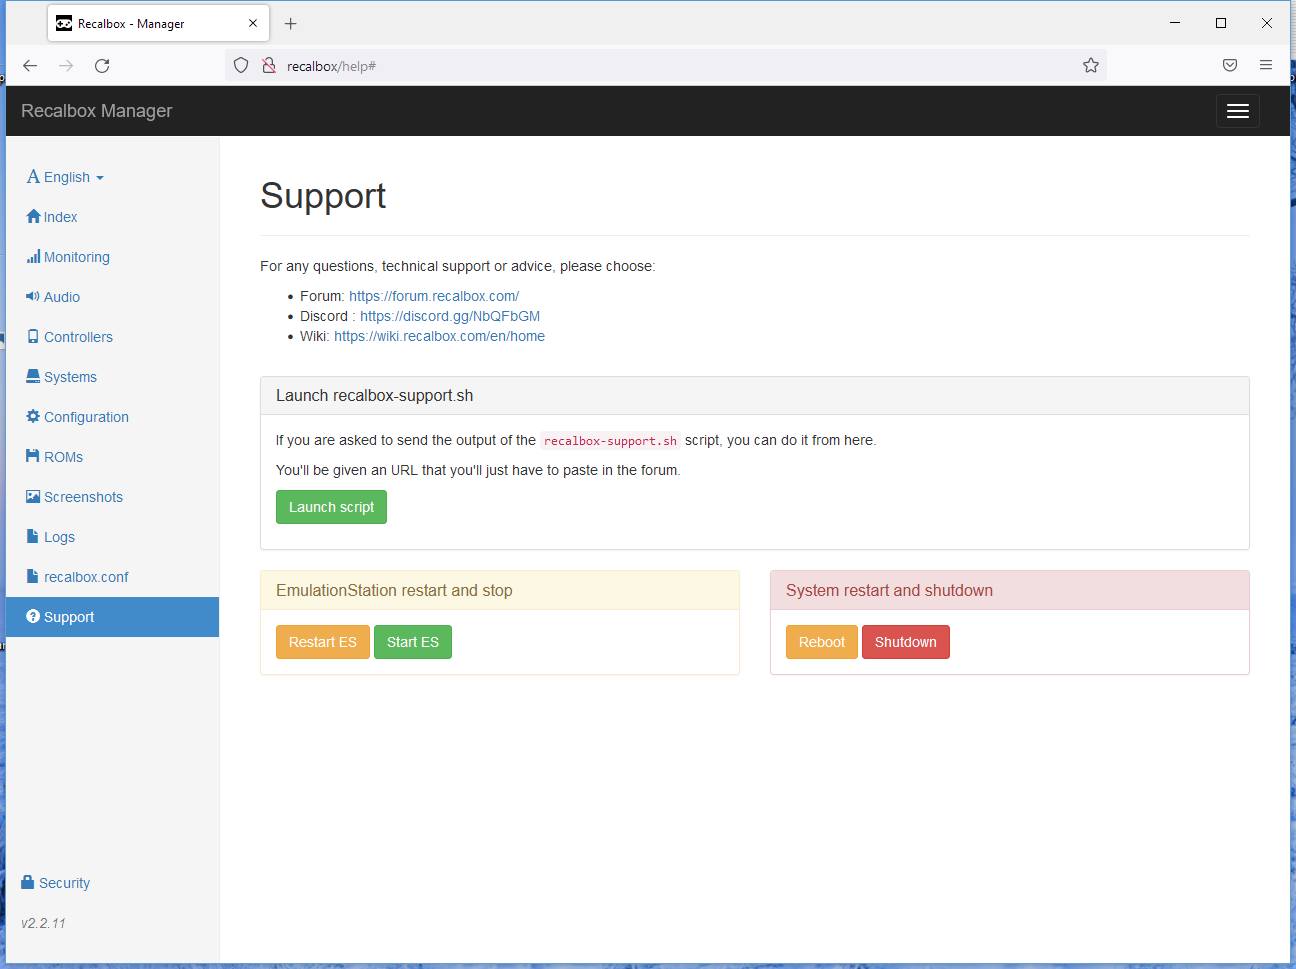Select the Recalbox - Manager tab
Image resolution: width=1296 pixels, height=969 pixels.
point(157,23)
